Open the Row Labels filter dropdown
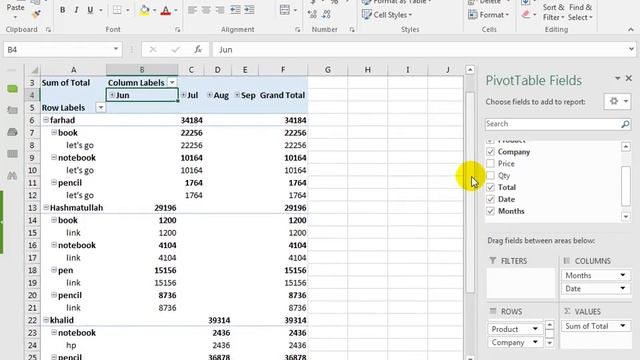The image size is (640, 360). (x=100, y=108)
